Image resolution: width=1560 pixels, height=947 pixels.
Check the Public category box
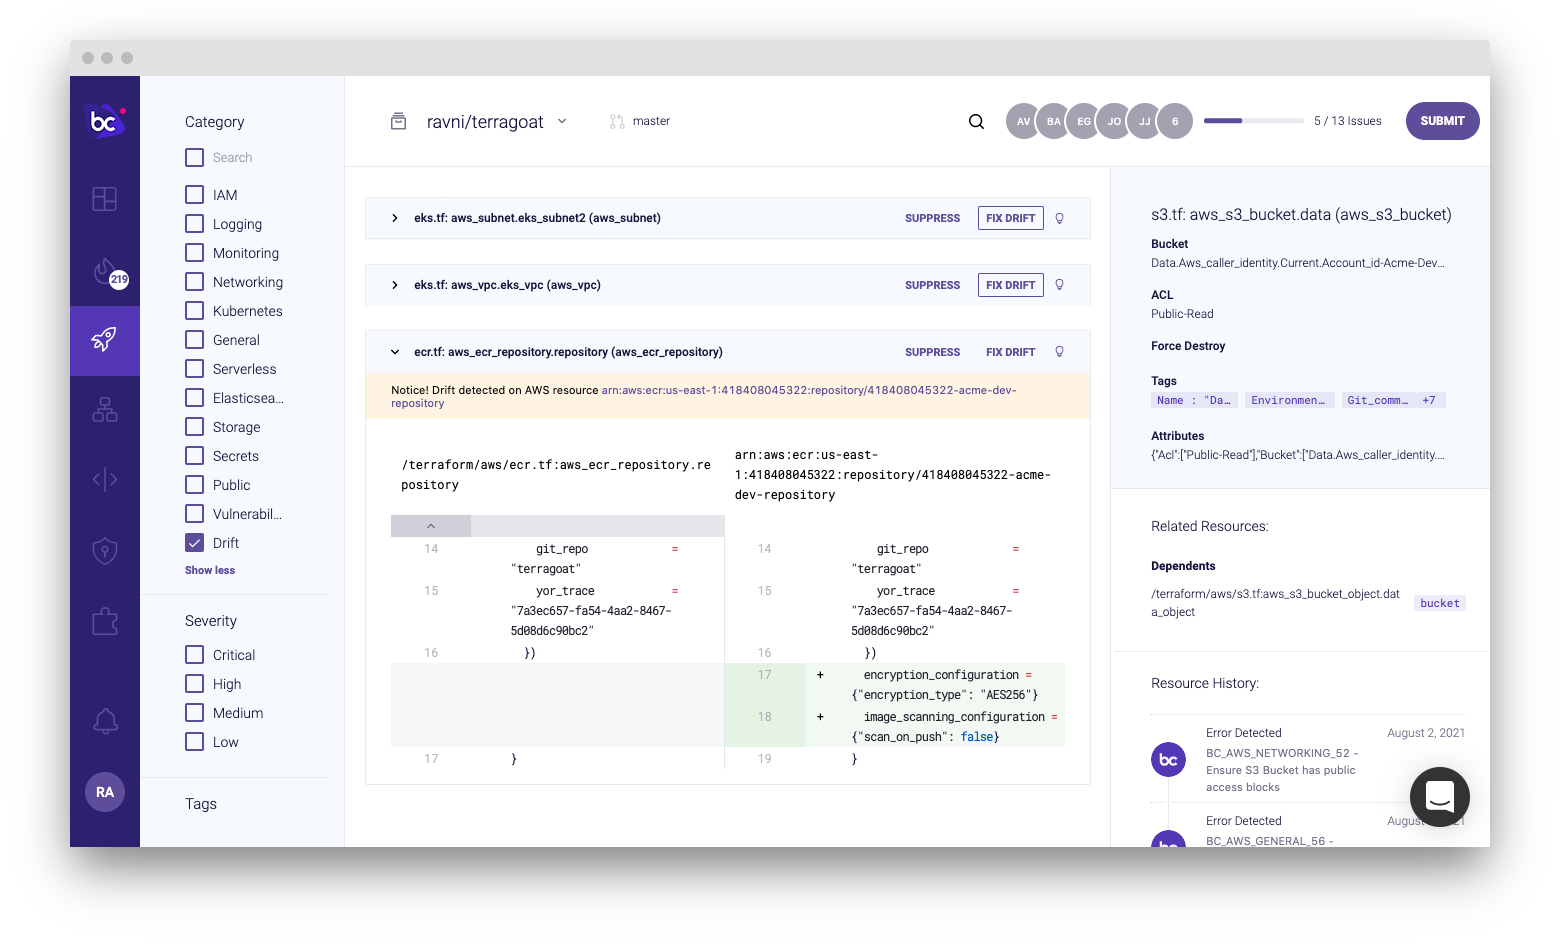(195, 485)
